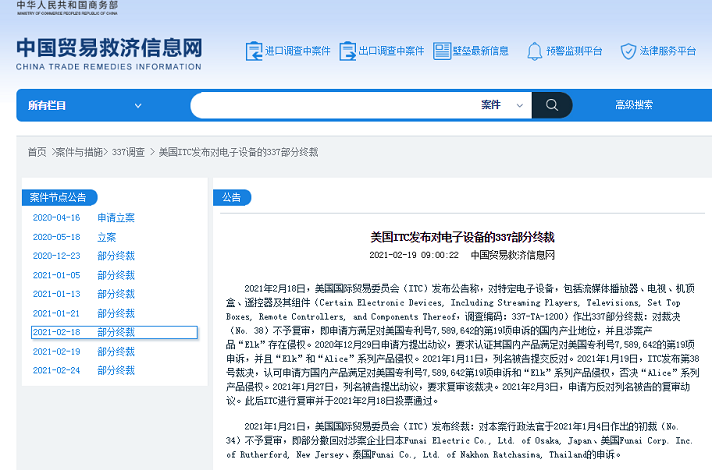Viewport: 712px width, 470px height.
Task: Open 案件与措施 breadcrumb link
Action: click(79, 152)
